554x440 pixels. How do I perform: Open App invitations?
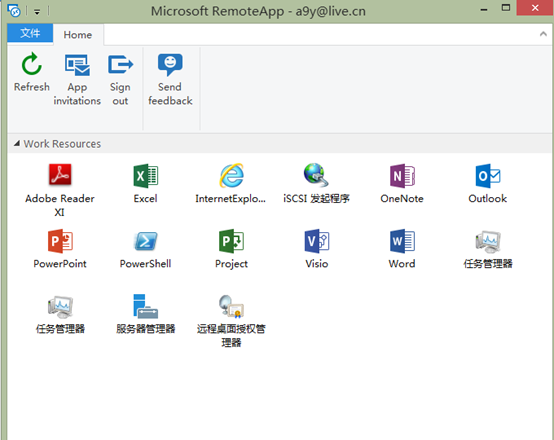77,80
